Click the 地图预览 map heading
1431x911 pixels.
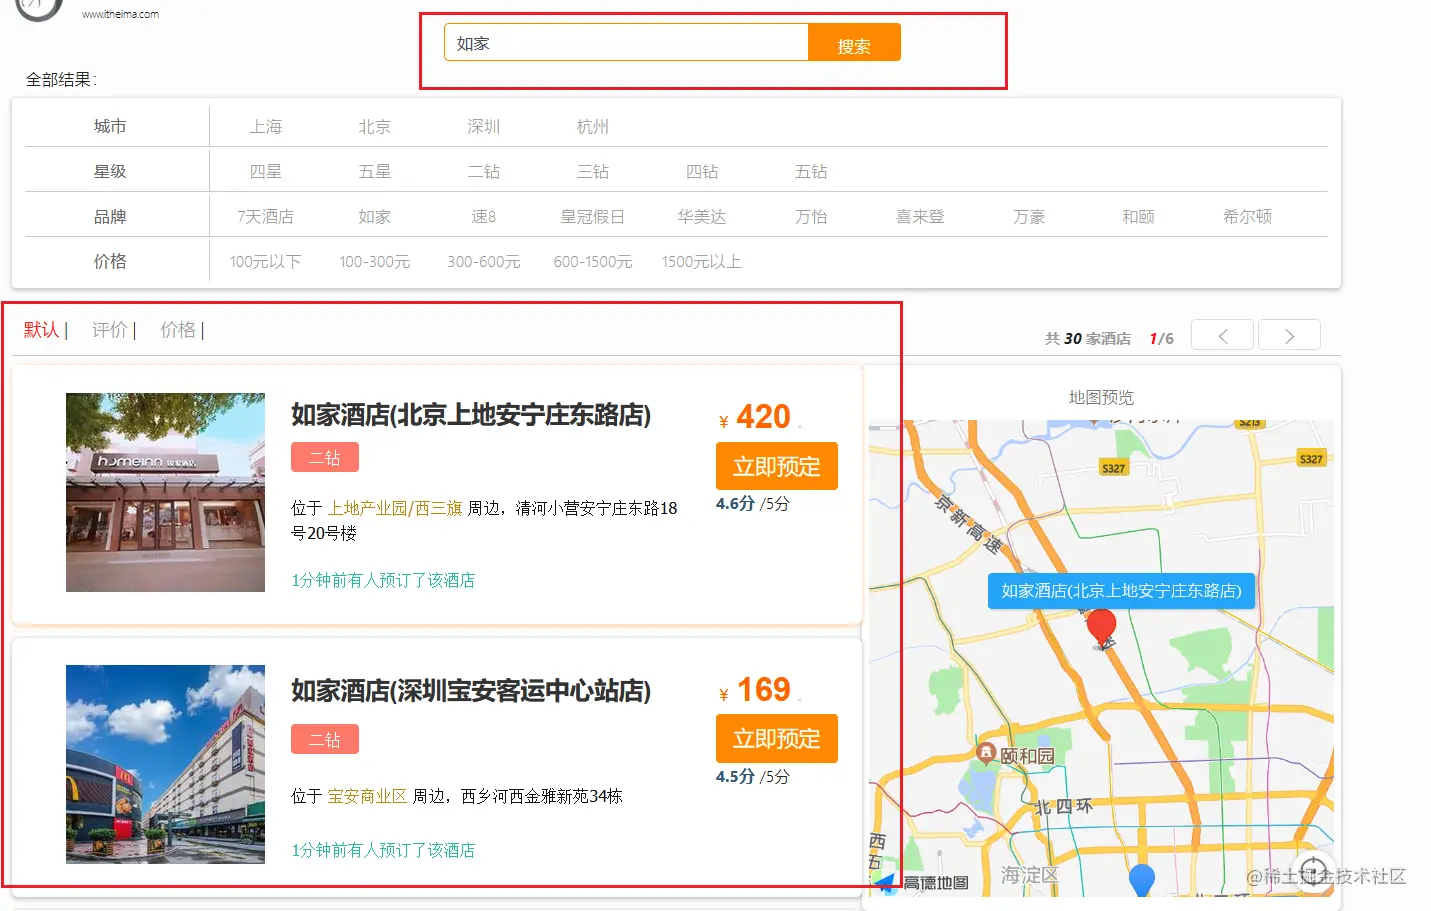(1101, 398)
